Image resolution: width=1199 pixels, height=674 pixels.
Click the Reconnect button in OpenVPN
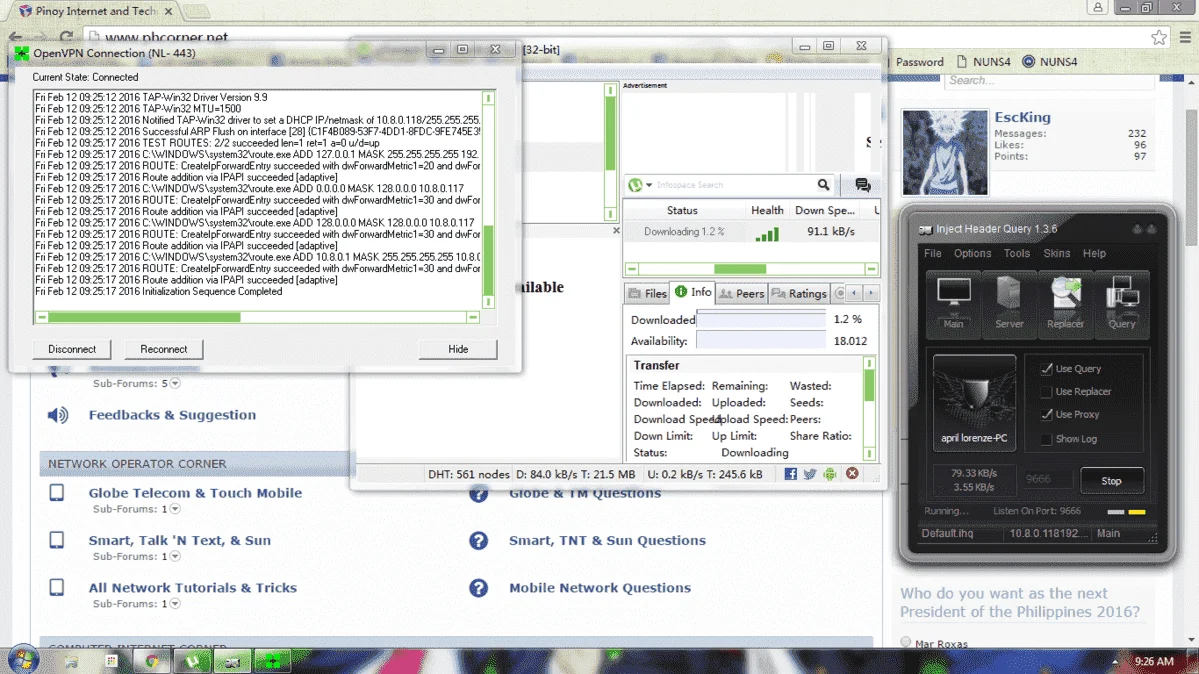tap(164, 349)
